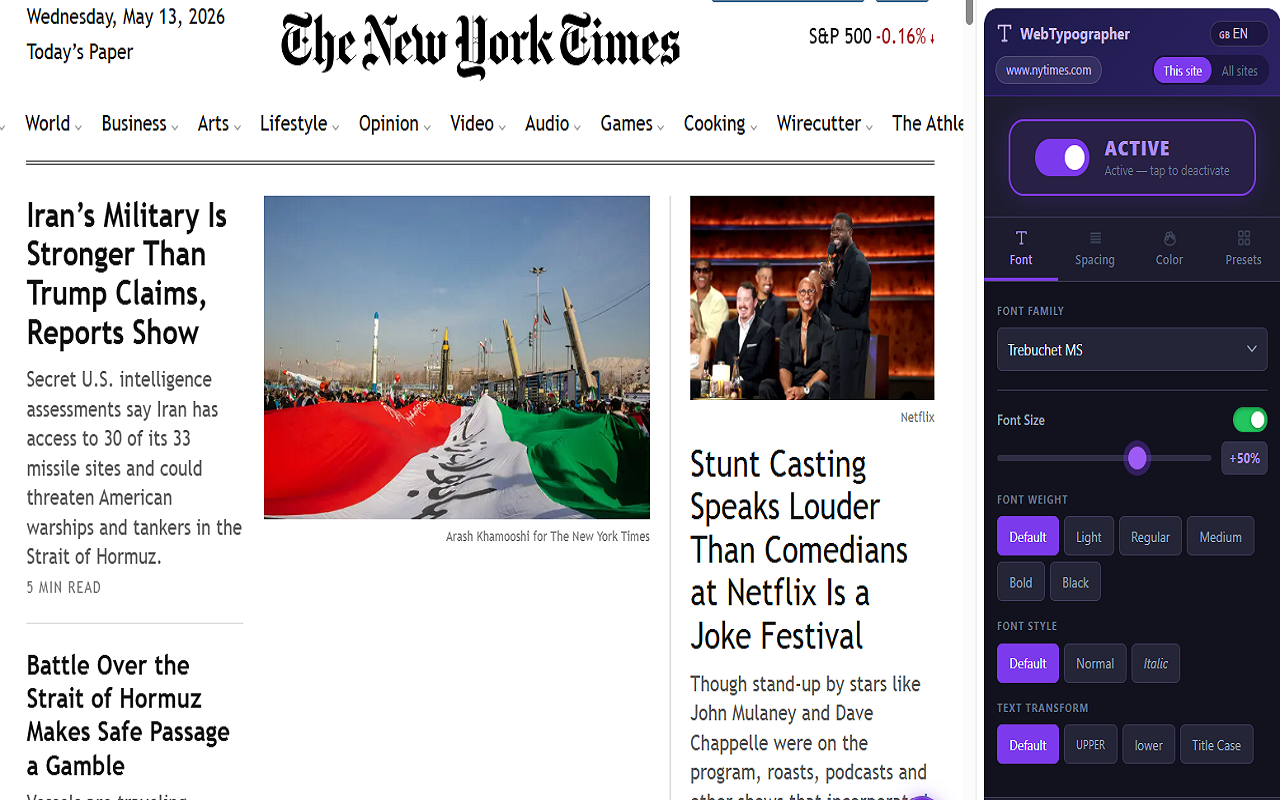Choose Regular font weight
This screenshot has width=1280, height=800.
coord(1151,537)
